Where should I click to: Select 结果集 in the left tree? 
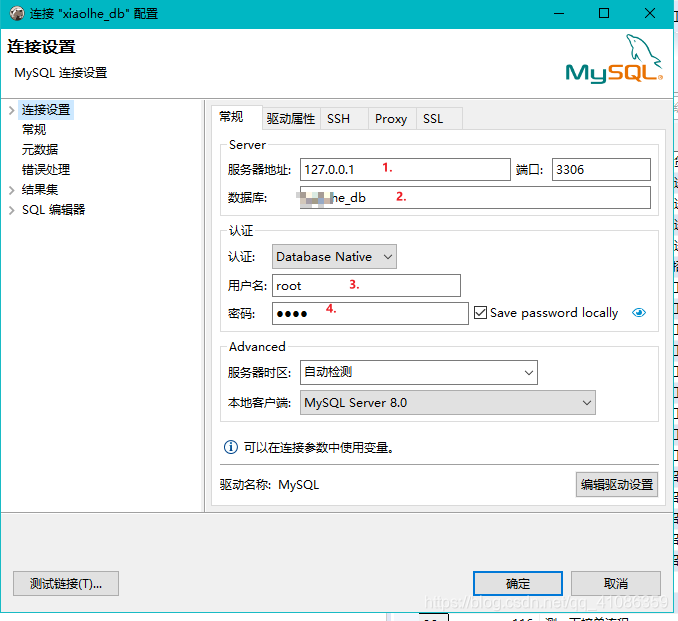[40, 190]
